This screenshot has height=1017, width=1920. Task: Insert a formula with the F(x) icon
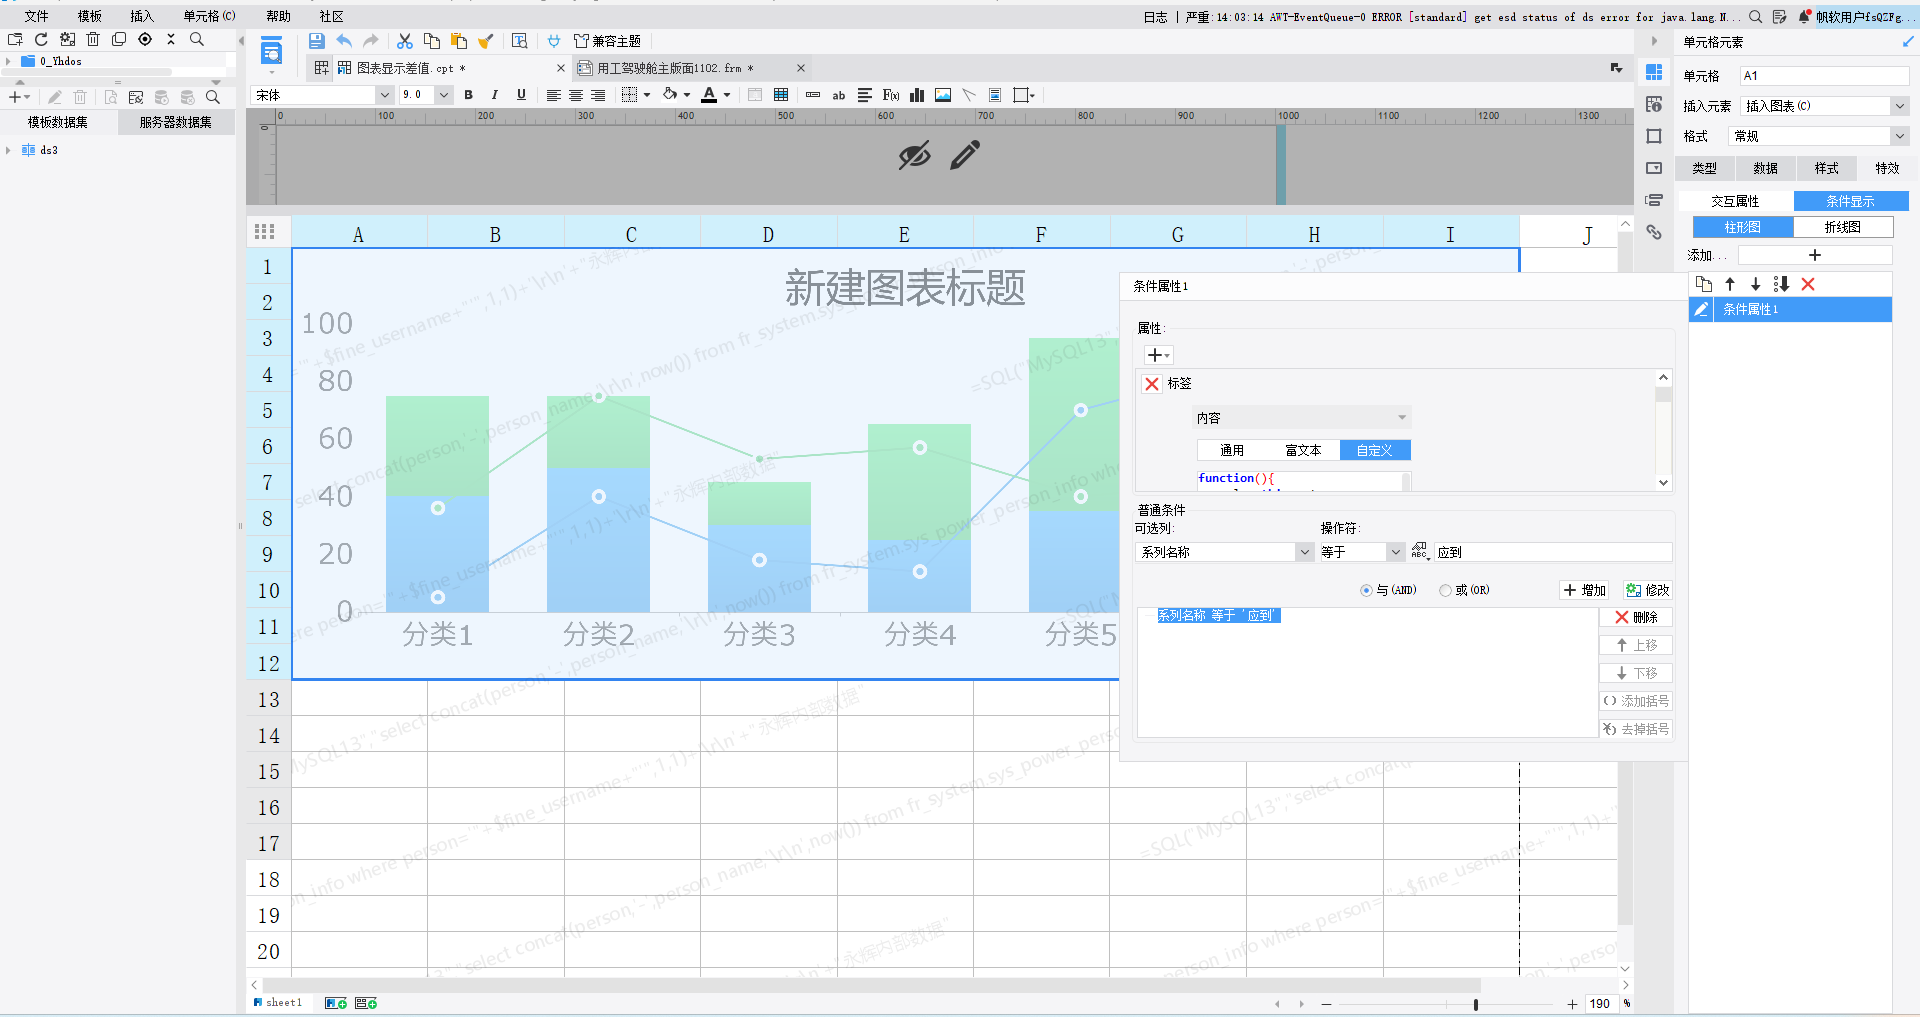pos(891,95)
